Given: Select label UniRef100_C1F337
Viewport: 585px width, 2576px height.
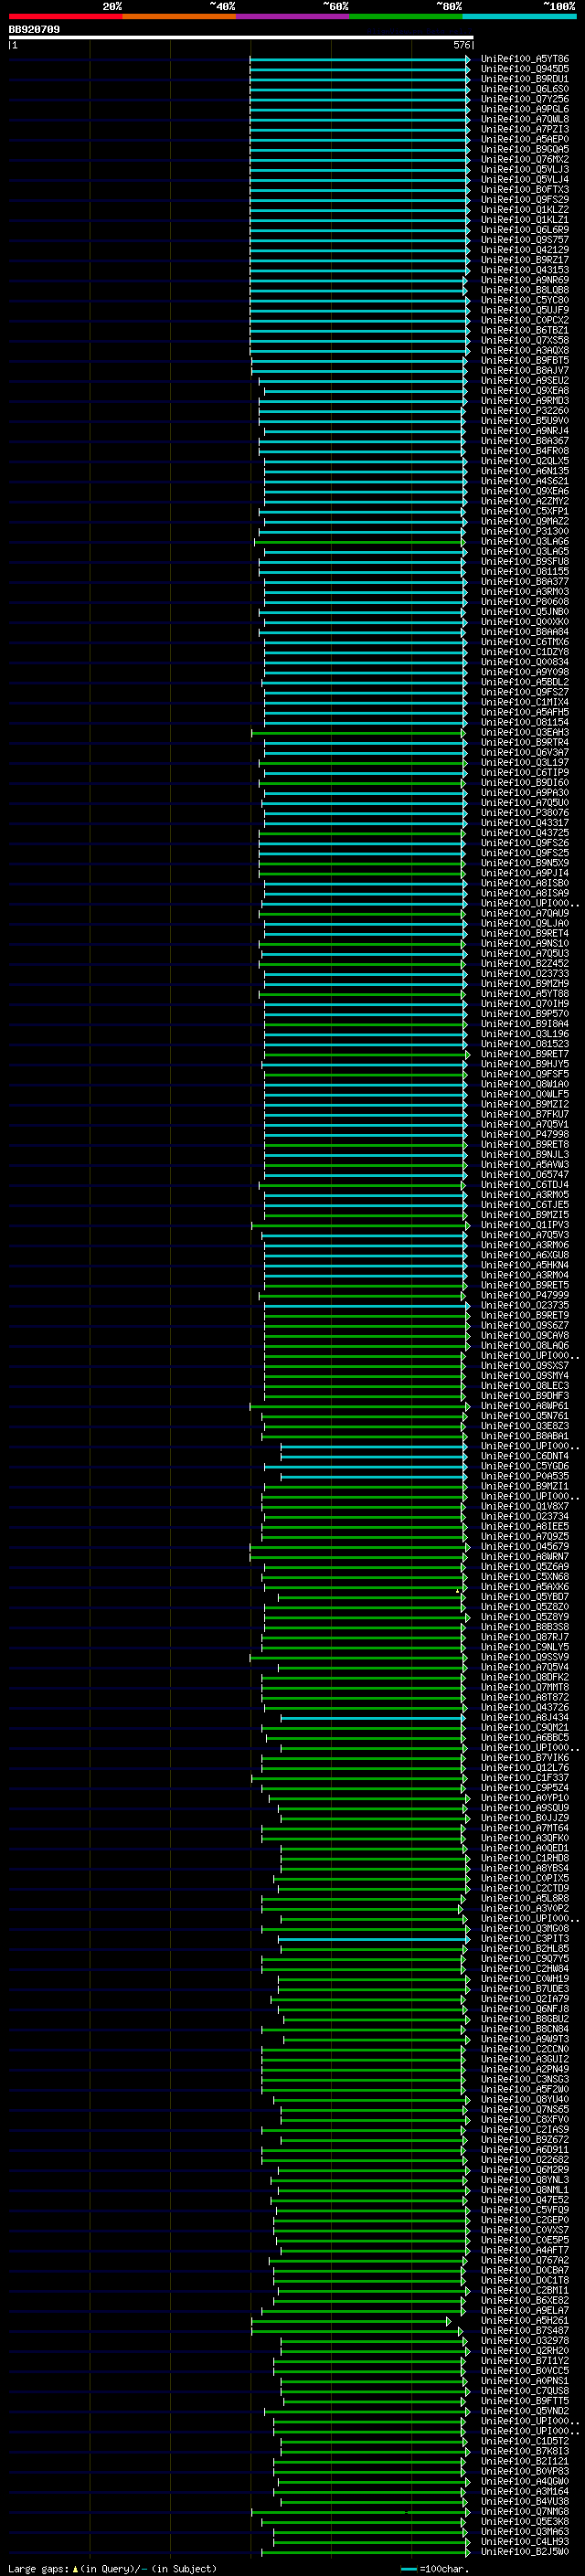Looking at the screenshot, I should (524, 1778).
